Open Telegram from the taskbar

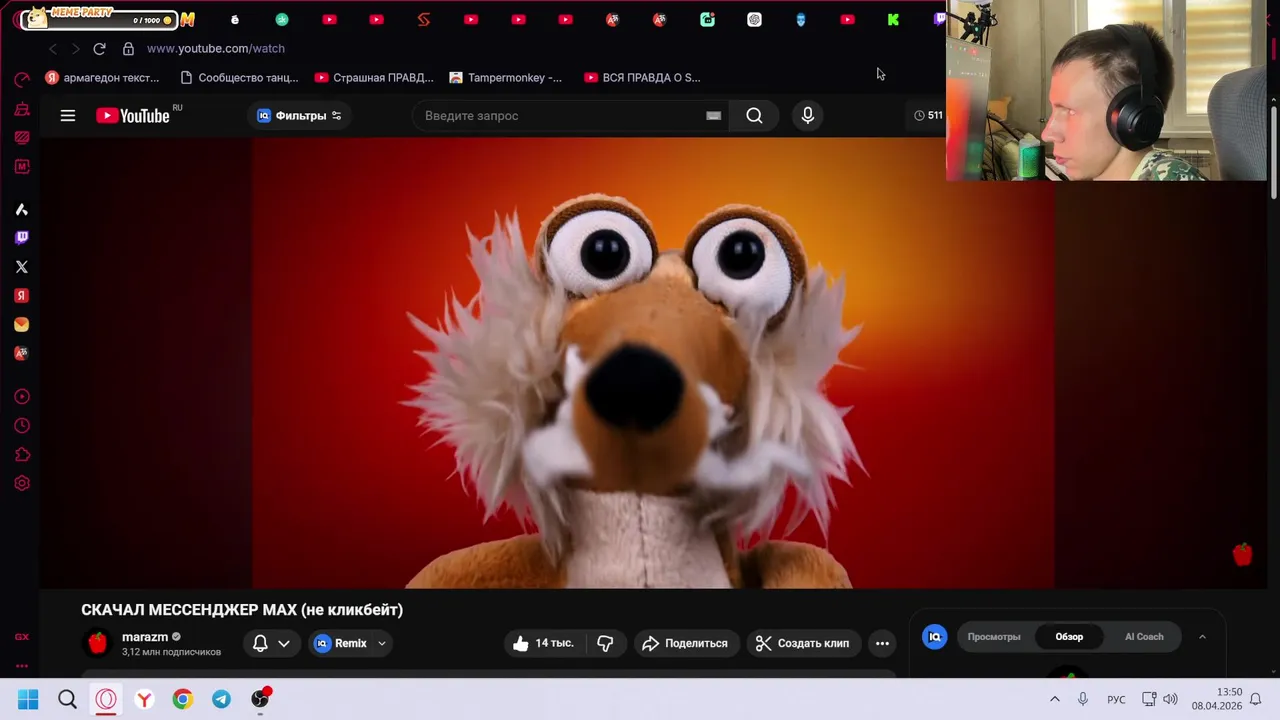click(x=221, y=700)
